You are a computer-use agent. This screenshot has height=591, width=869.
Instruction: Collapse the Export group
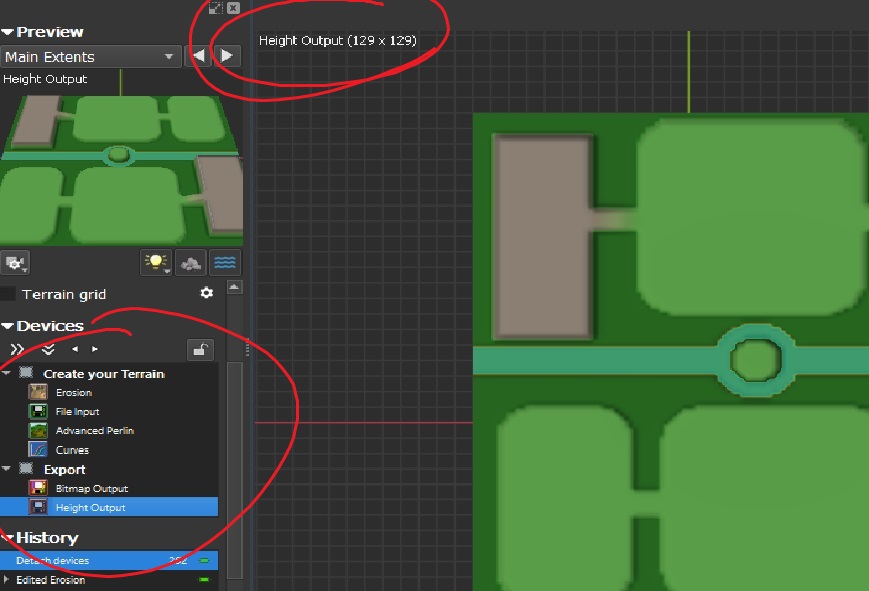pos(6,469)
